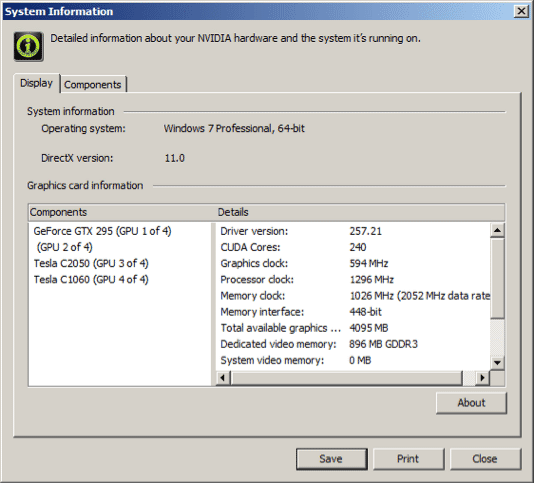Click the scroll right arrow under details
The height and width of the screenshot is (484, 536).
pyautogui.click(x=483, y=379)
